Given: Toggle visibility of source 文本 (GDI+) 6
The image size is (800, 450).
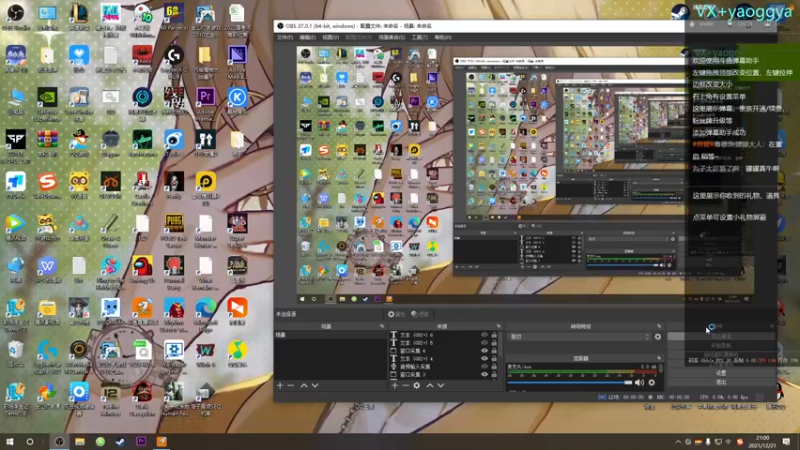Looking at the screenshot, I should point(484,335).
